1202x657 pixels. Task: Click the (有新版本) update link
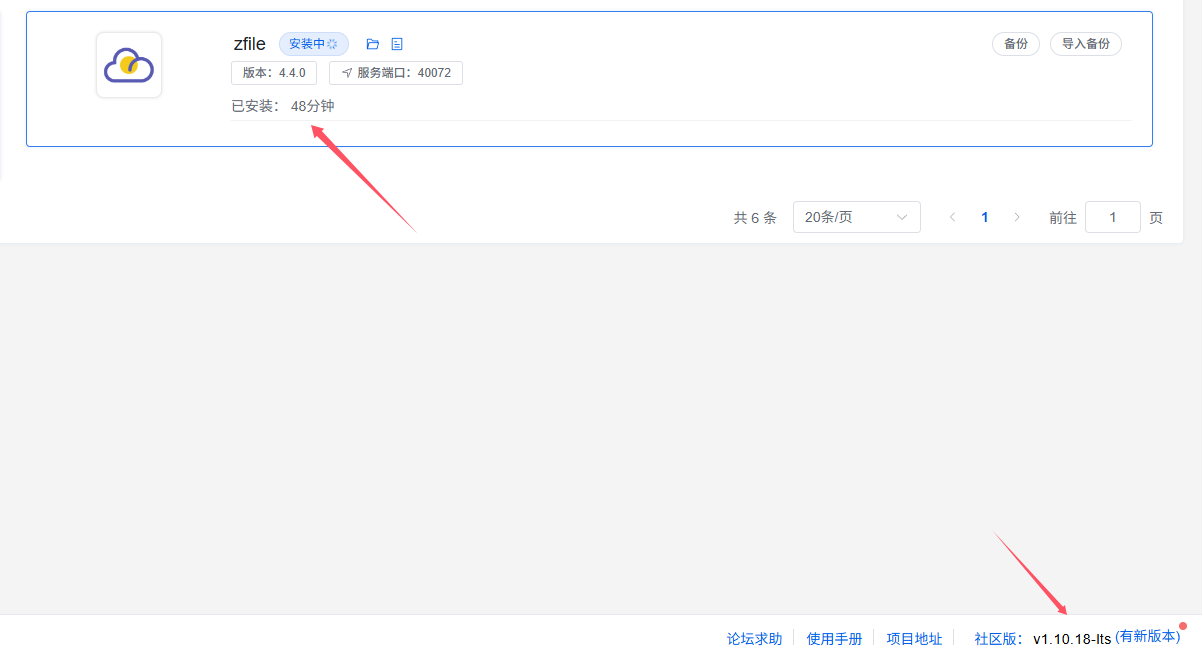tap(1147, 637)
